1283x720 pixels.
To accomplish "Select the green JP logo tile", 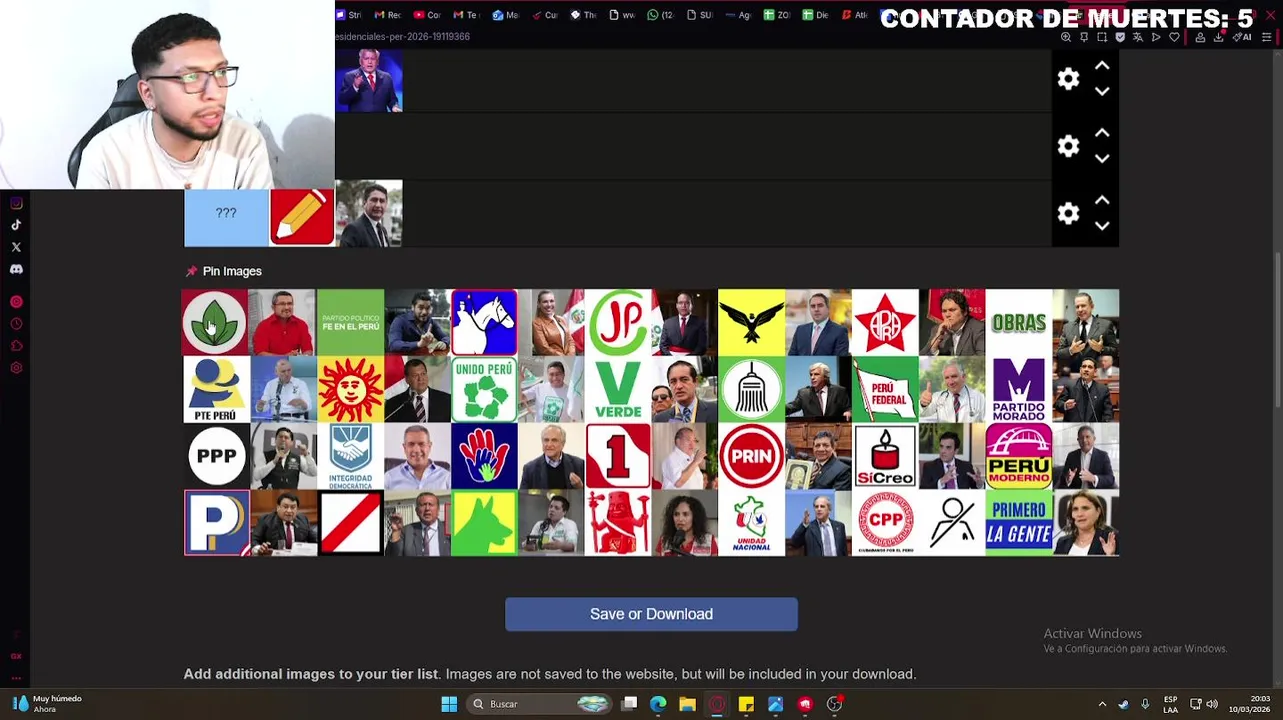I will click(618, 322).
